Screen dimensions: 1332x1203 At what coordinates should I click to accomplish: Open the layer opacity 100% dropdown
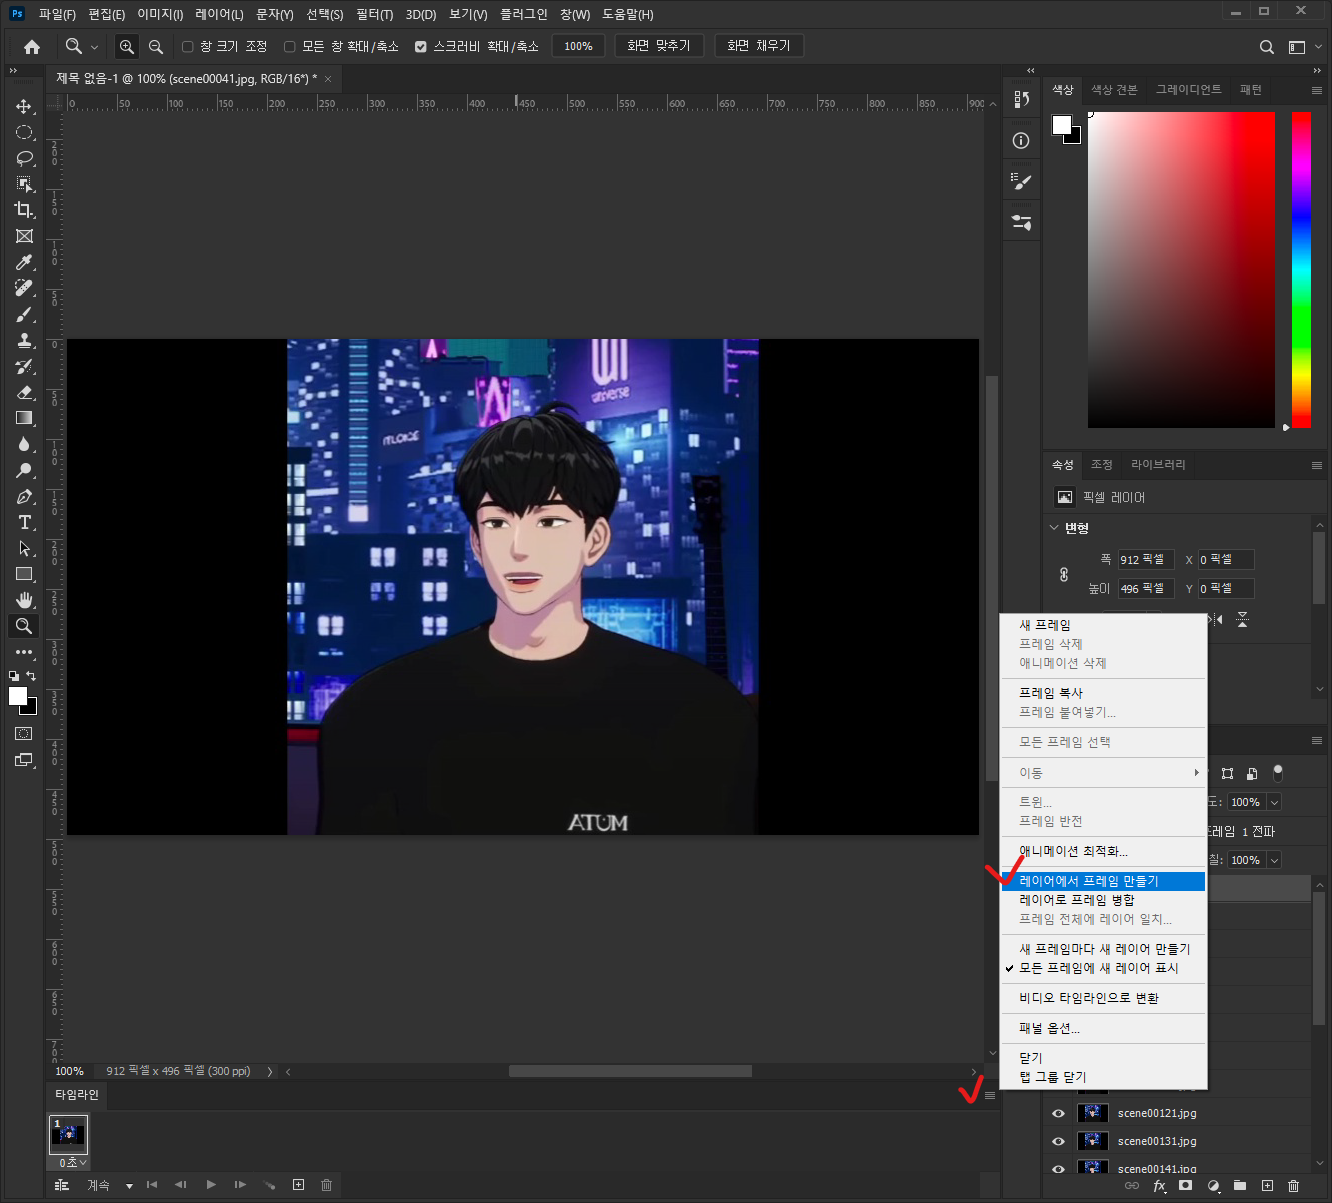point(1274,802)
